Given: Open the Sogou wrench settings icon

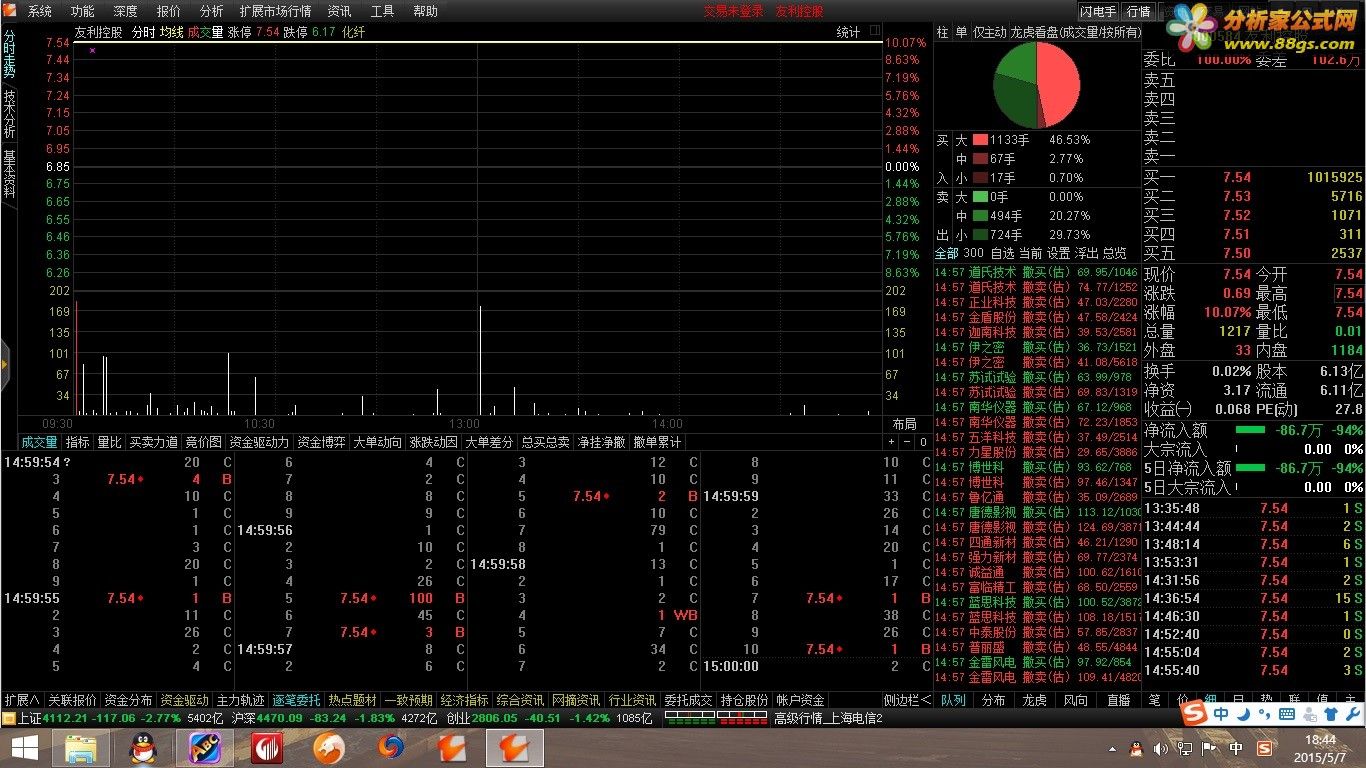Looking at the screenshot, I should click(1352, 713).
